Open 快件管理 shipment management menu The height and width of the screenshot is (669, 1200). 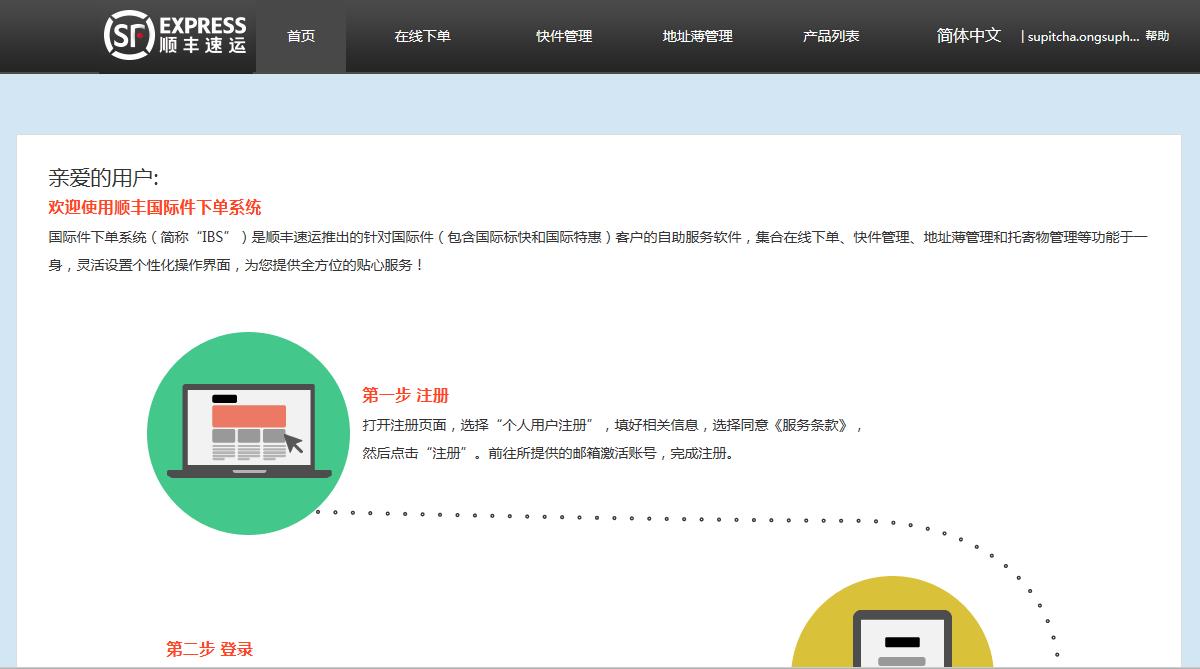point(564,36)
